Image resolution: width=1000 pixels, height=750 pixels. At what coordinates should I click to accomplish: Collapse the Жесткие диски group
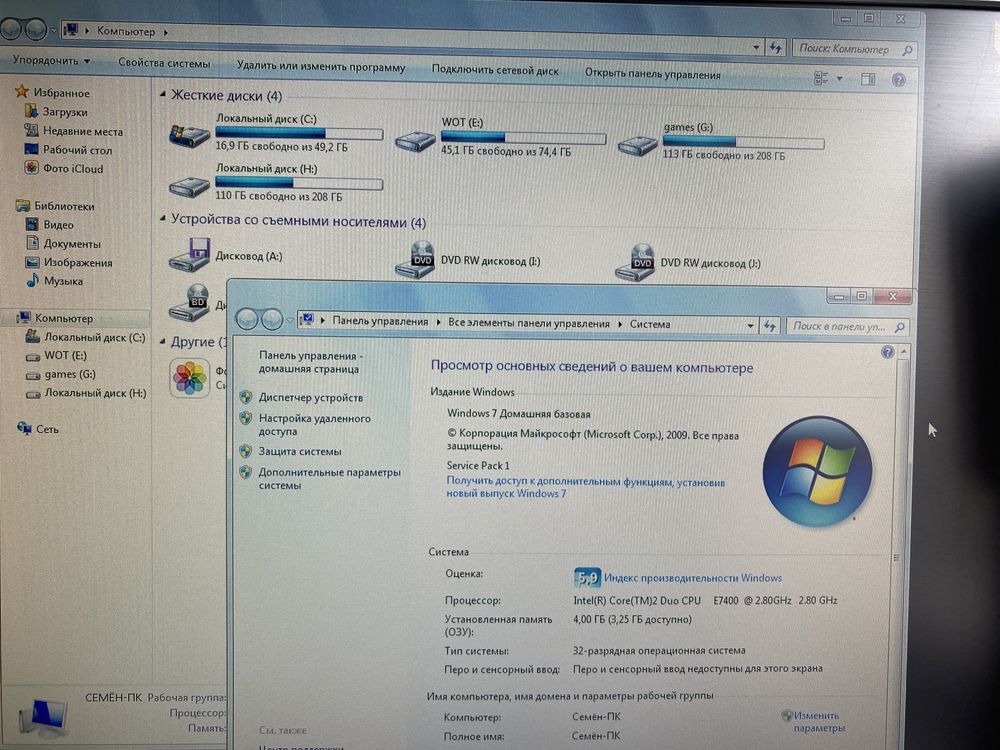point(163,94)
